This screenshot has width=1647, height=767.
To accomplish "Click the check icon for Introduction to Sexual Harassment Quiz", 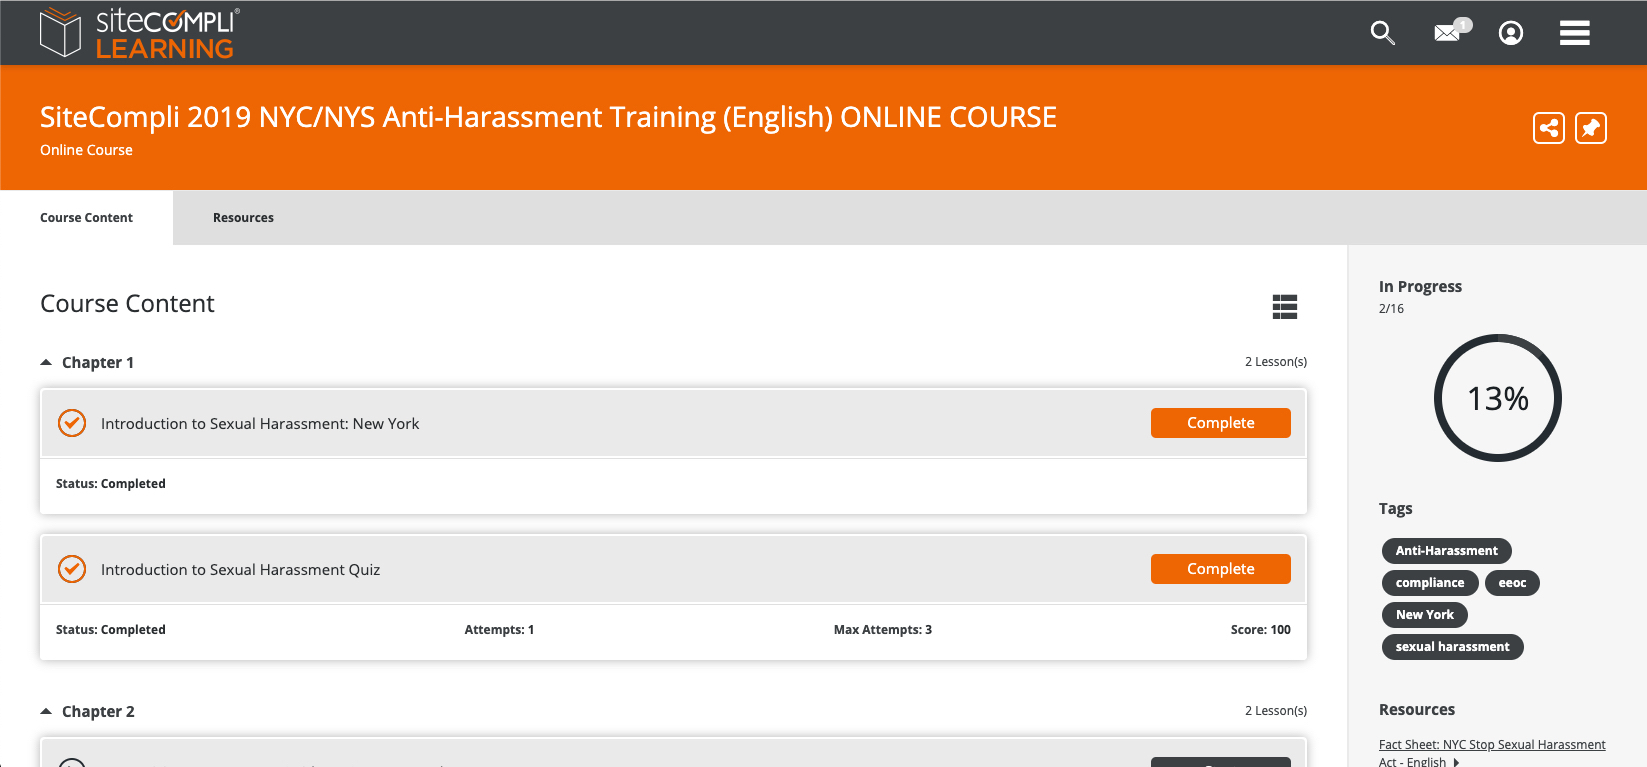I will 72,569.
